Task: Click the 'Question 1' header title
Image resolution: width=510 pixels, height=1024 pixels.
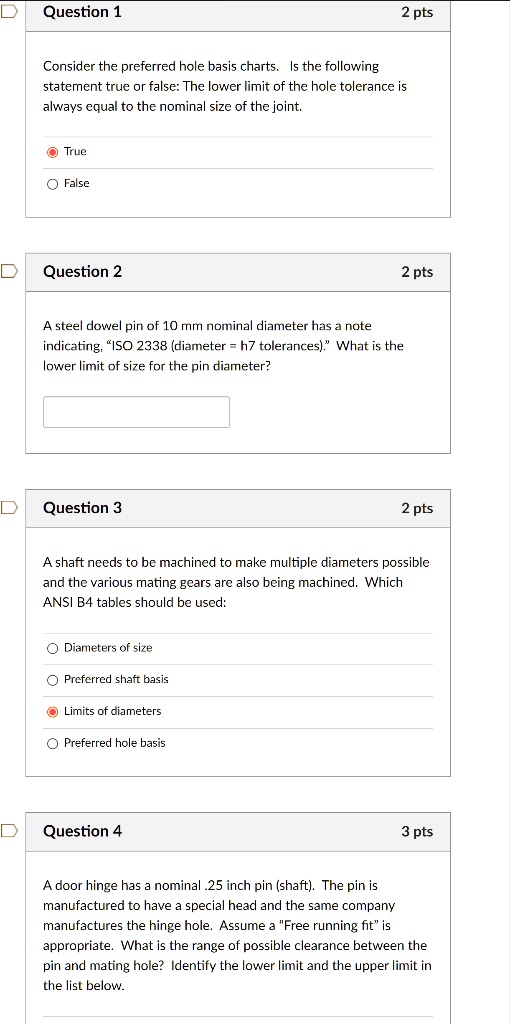Action: (x=82, y=12)
